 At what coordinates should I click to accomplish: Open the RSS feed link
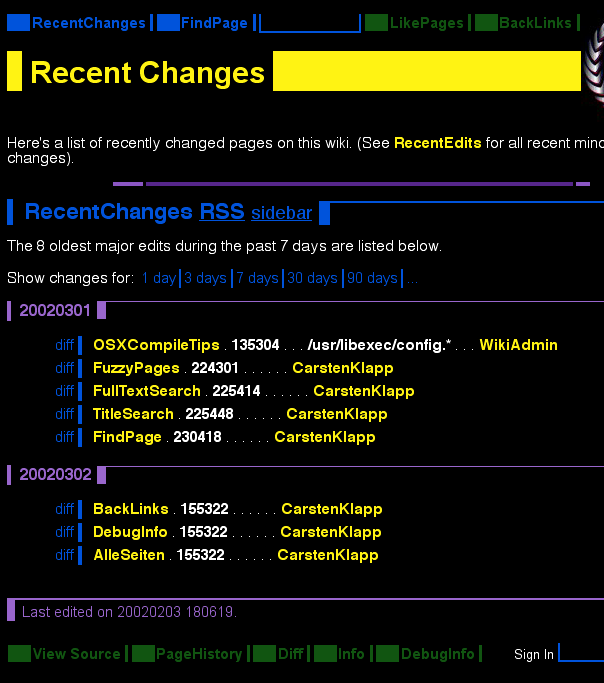(221, 212)
